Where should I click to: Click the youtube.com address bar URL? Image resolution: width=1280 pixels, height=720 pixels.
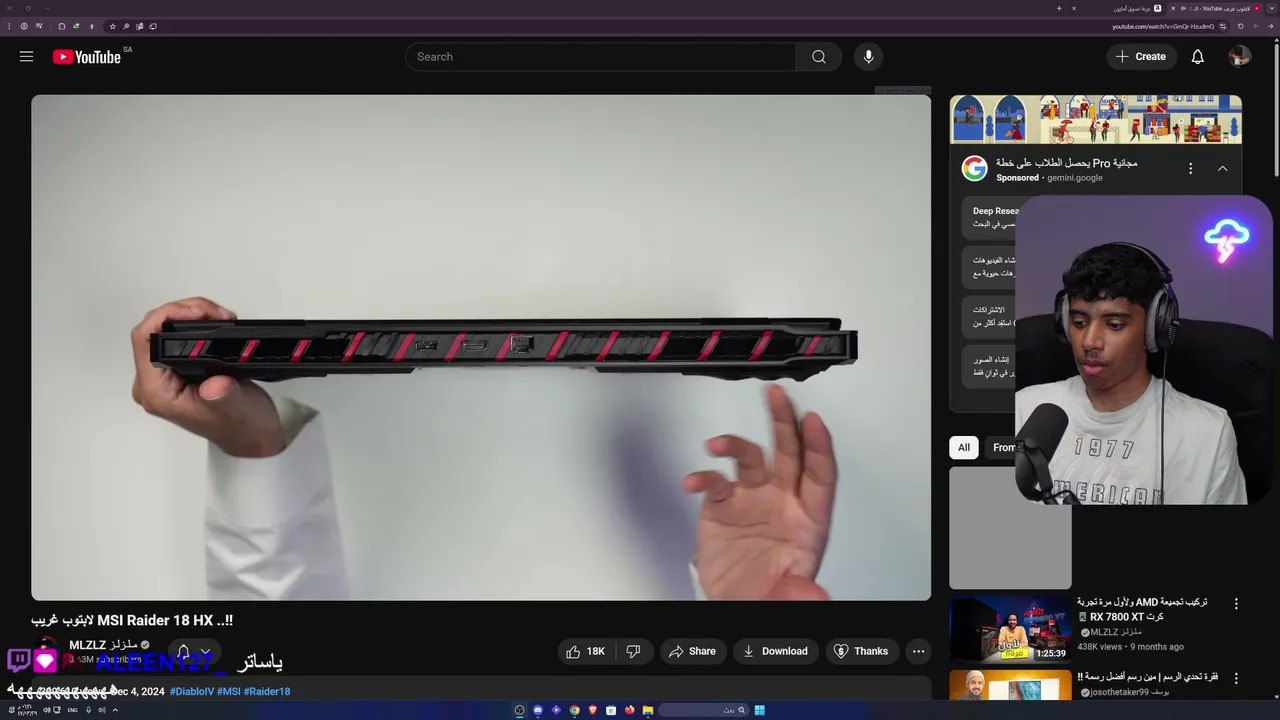(x=1163, y=26)
